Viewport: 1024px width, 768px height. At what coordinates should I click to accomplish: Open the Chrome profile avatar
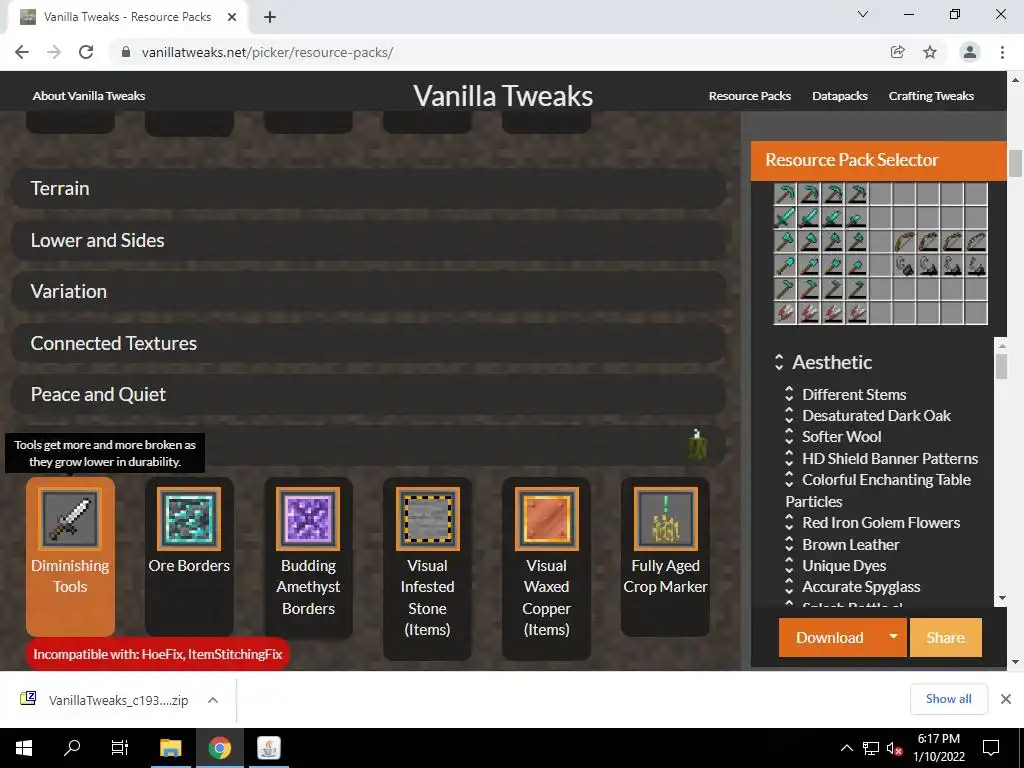tap(970, 52)
